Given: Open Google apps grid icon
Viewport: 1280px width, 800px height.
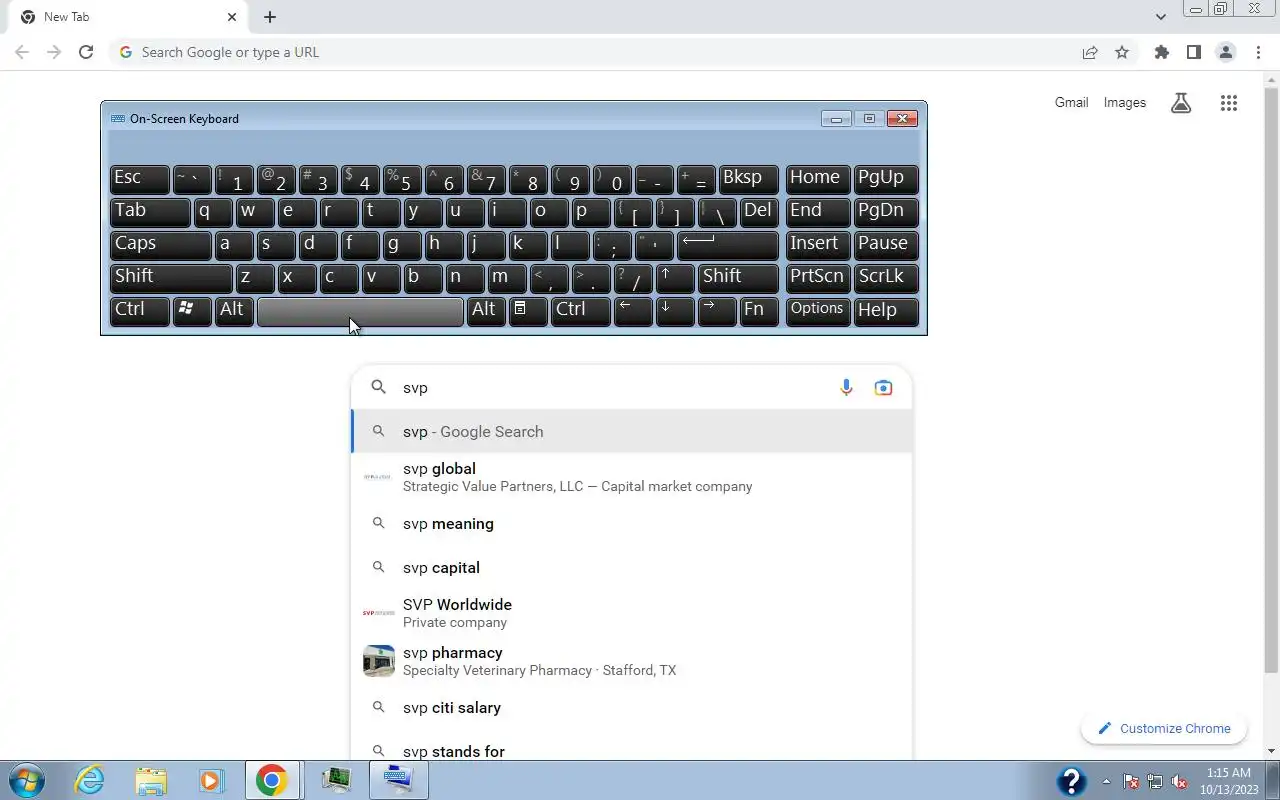Looking at the screenshot, I should [1229, 102].
